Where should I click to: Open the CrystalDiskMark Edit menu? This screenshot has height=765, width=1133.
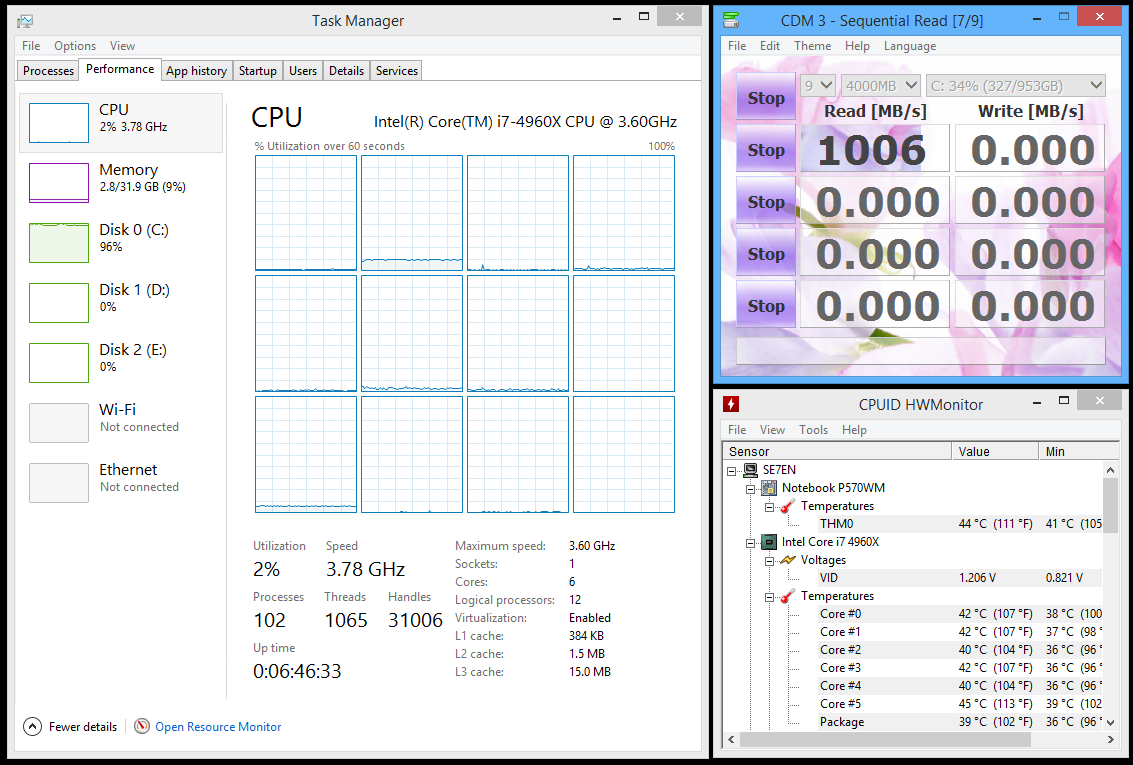coord(770,46)
